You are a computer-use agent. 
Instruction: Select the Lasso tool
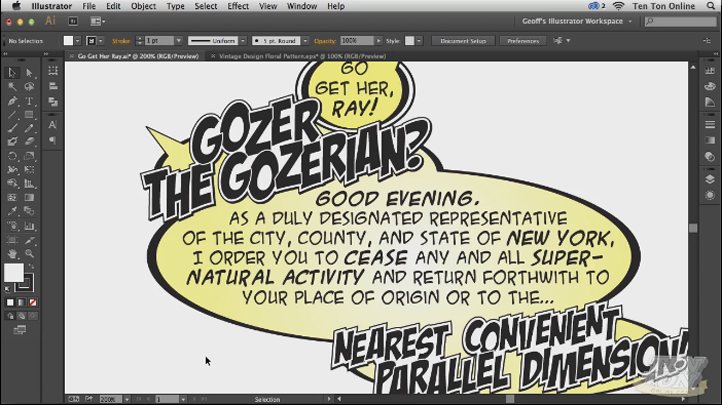[x=29, y=87]
